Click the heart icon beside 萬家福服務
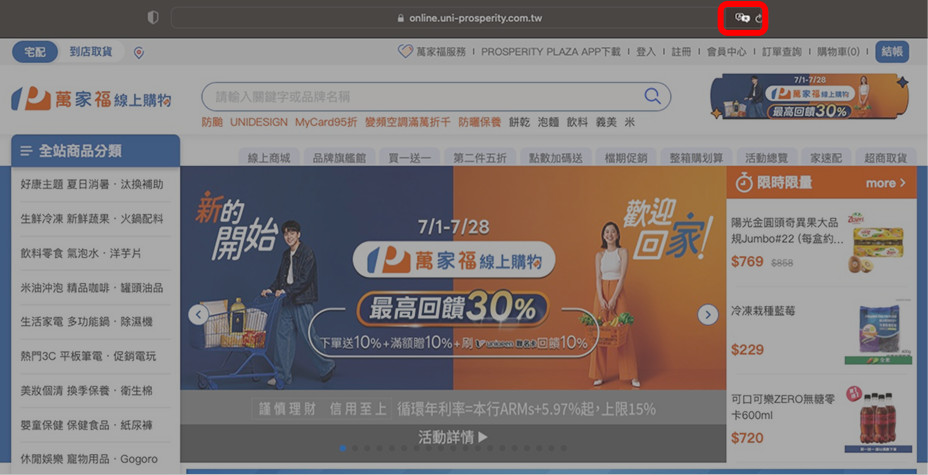The width and height of the screenshot is (928, 475). 405,51
